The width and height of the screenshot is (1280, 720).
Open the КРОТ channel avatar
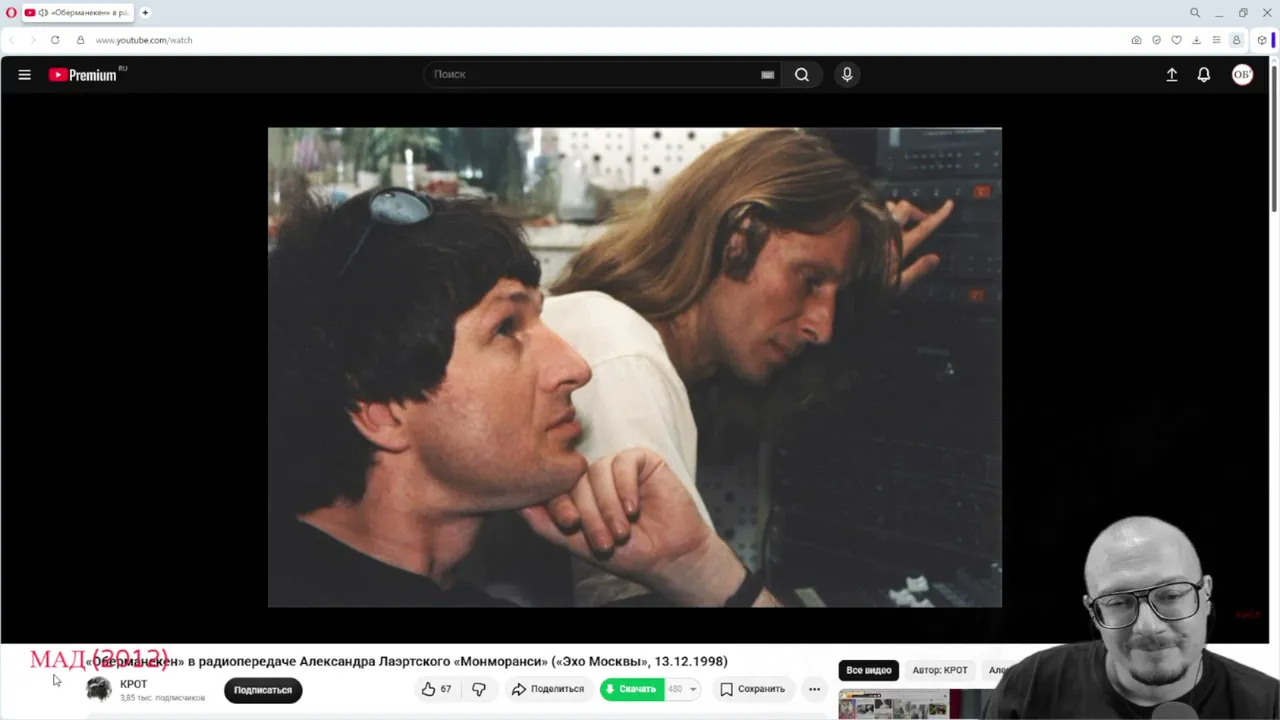tap(99, 689)
